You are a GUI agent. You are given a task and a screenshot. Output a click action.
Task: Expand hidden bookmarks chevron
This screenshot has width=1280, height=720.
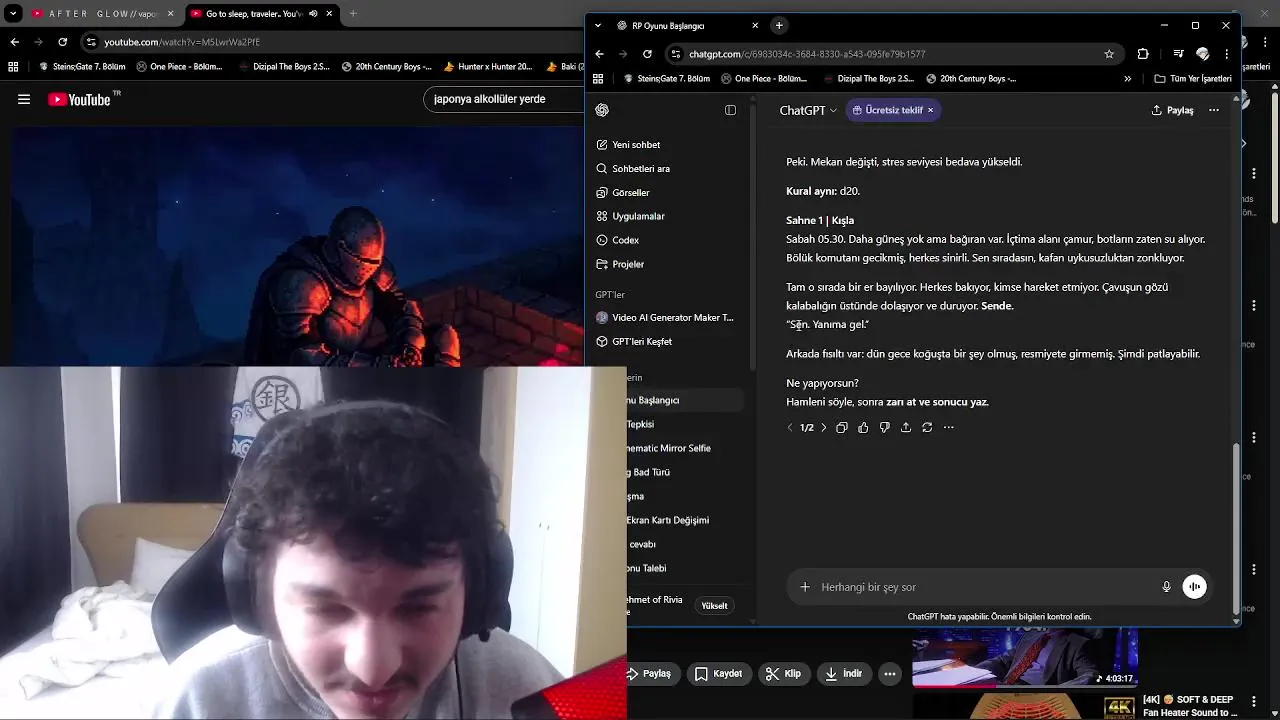point(1127,78)
